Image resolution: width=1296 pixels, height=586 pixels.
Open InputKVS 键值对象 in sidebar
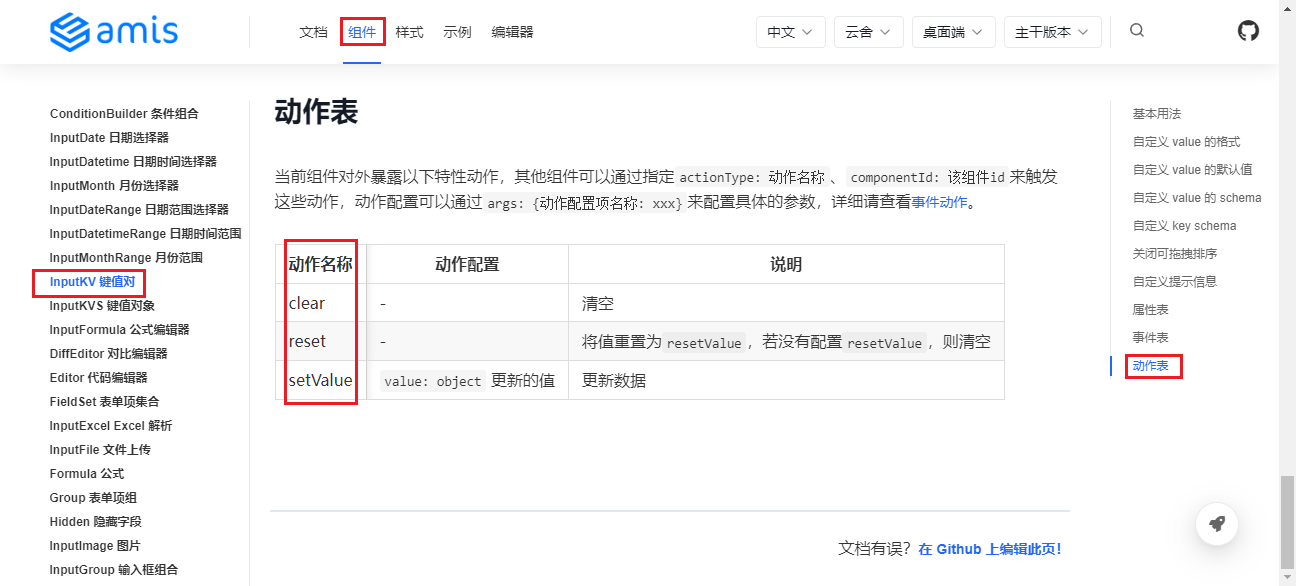pos(102,306)
